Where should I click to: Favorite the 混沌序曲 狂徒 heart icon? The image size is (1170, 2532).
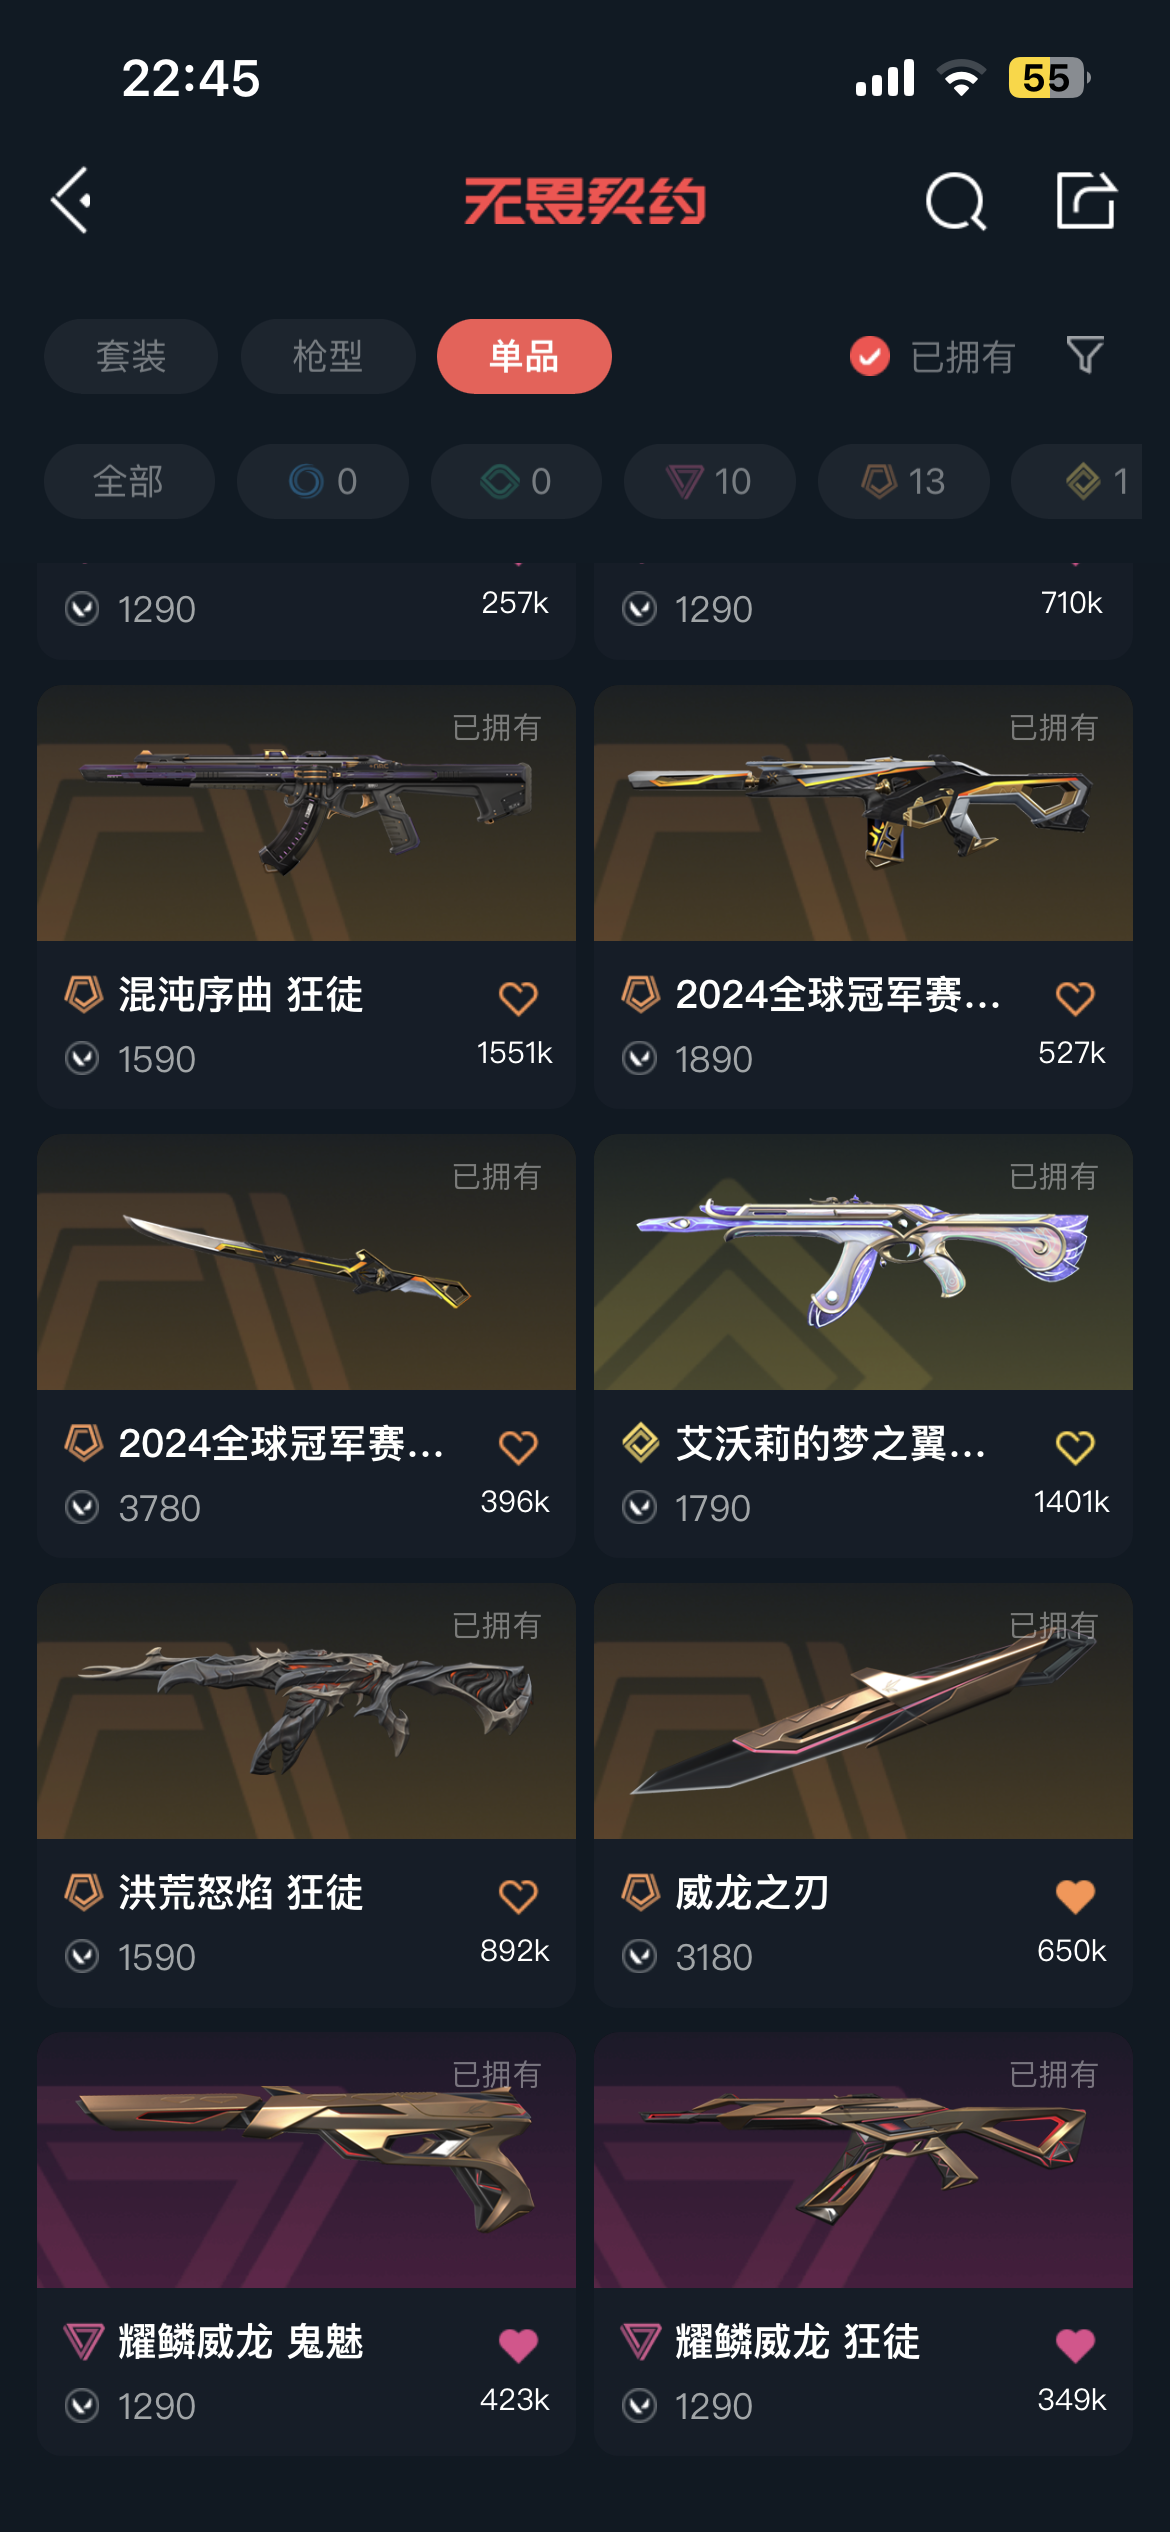point(518,997)
